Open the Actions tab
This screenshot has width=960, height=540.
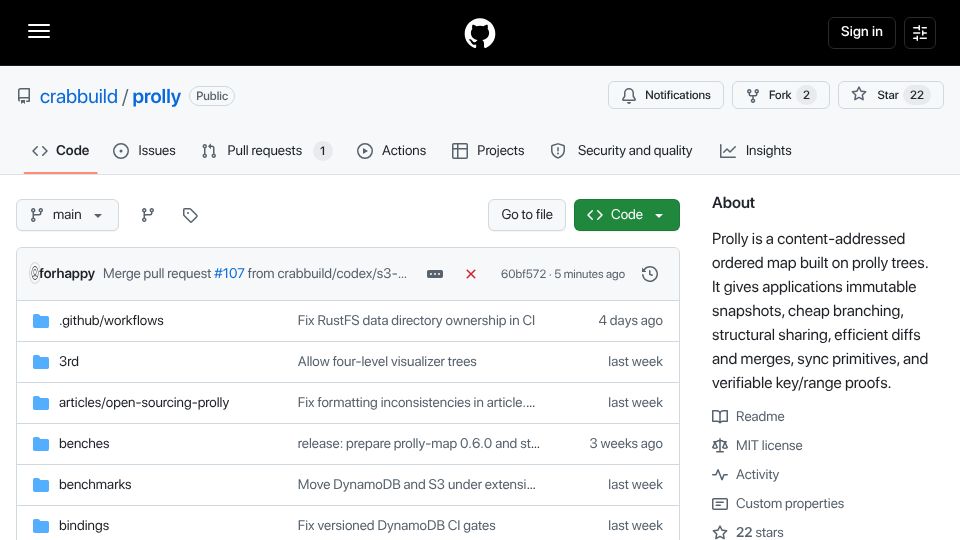pos(391,151)
